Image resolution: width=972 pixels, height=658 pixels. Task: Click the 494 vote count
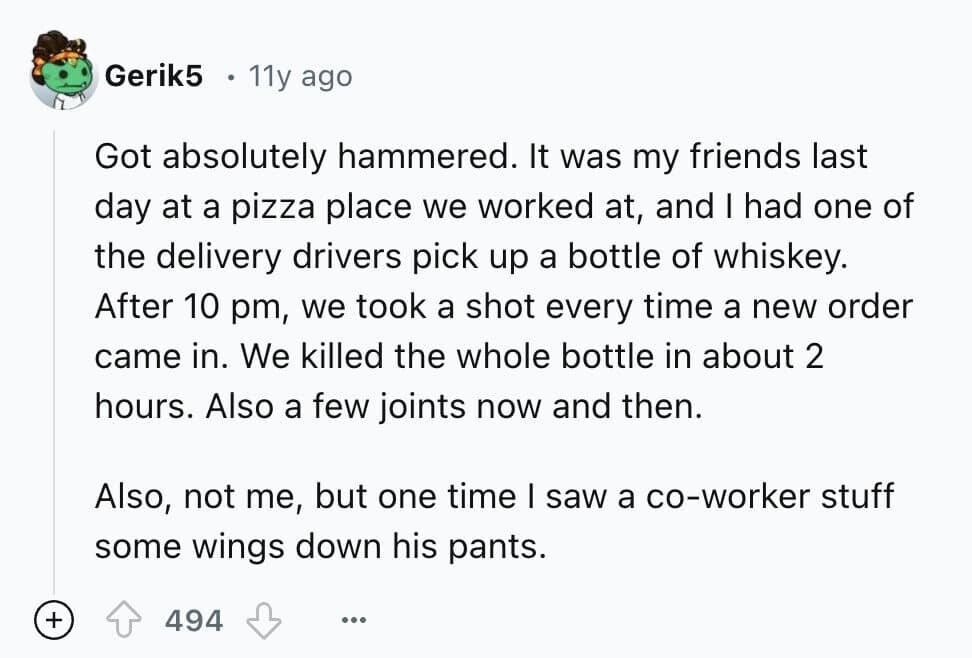point(193,620)
